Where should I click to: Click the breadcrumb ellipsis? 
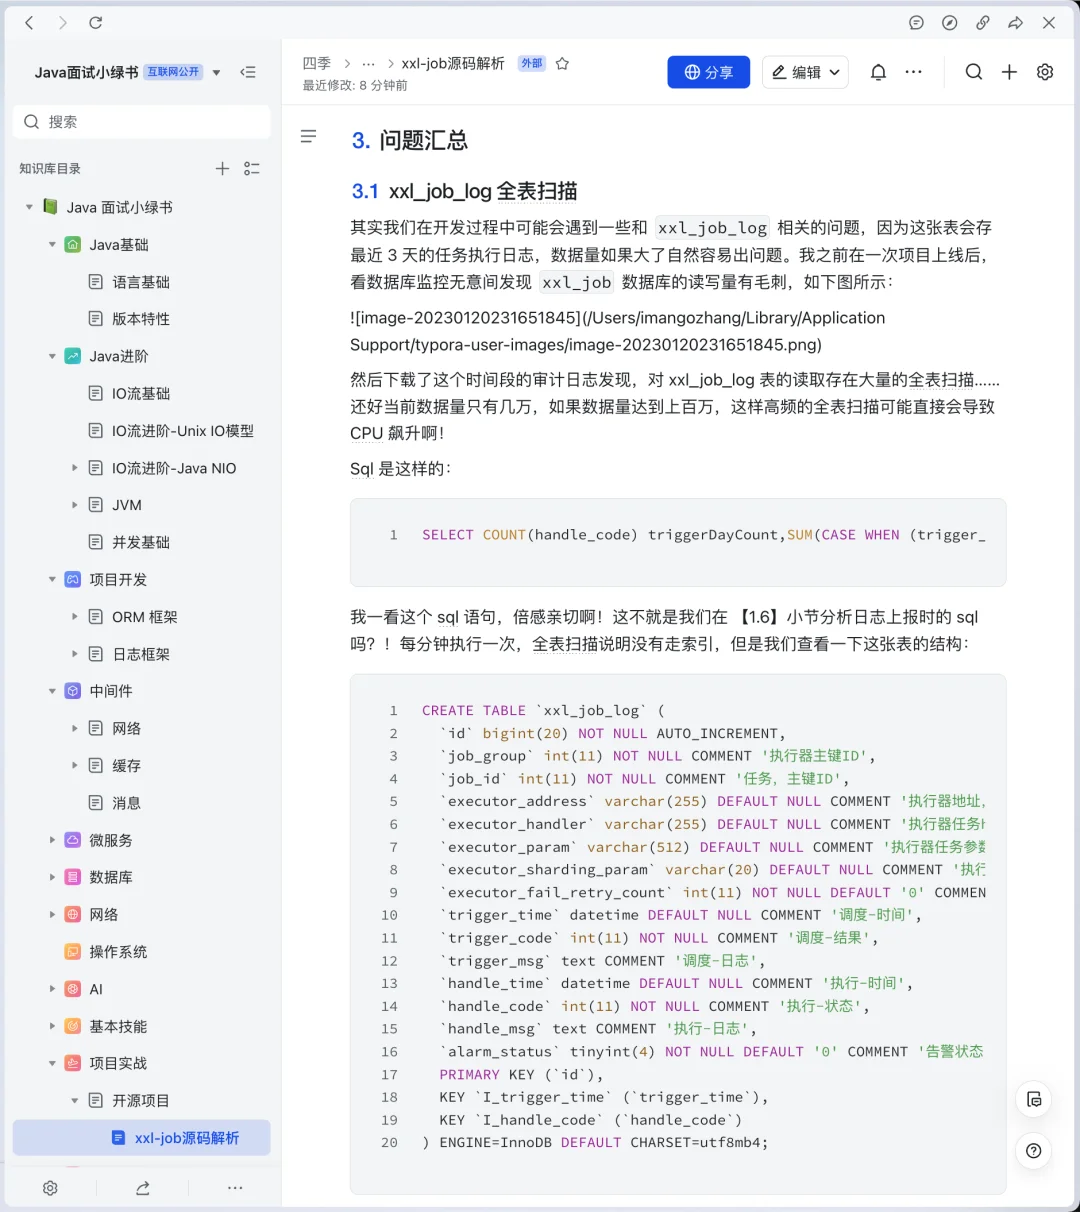(368, 63)
